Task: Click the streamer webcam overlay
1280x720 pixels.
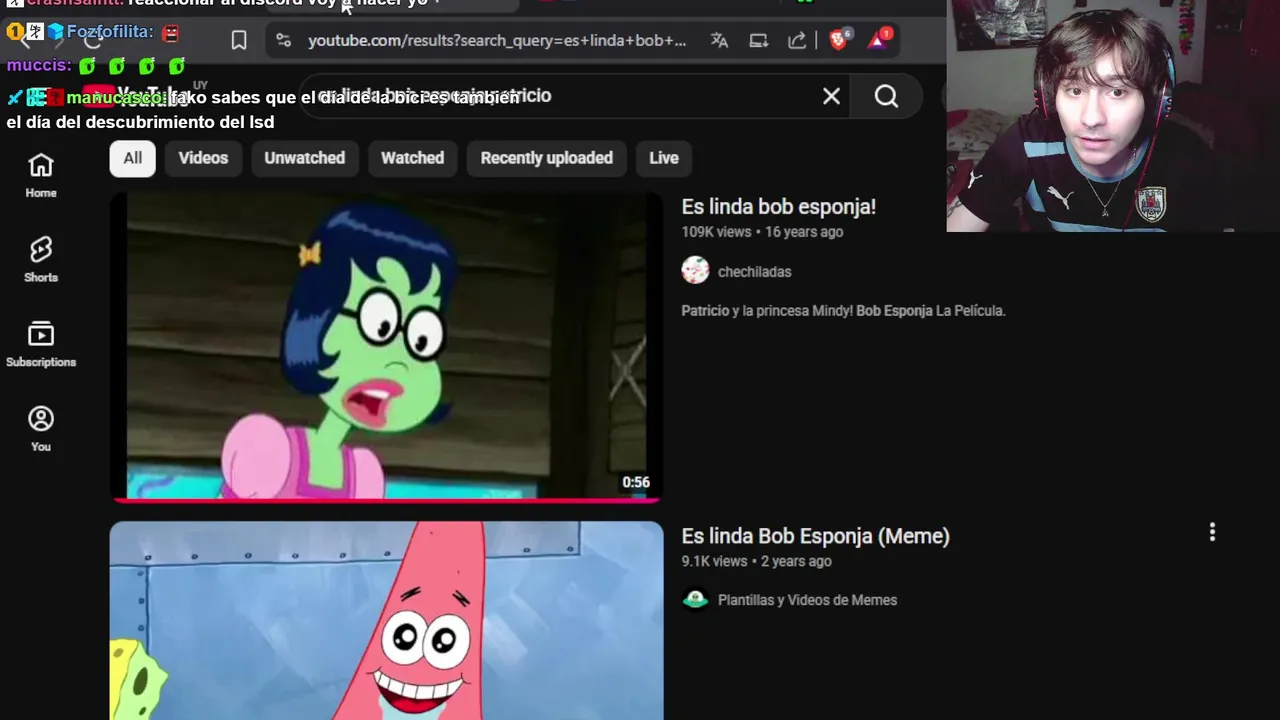Action: (1113, 116)
